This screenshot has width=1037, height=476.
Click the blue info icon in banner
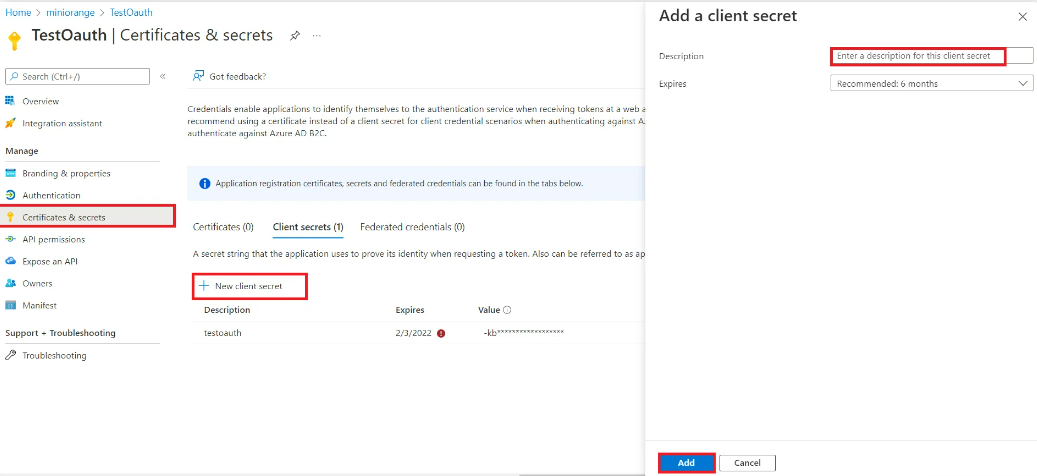tap(205, 183)
